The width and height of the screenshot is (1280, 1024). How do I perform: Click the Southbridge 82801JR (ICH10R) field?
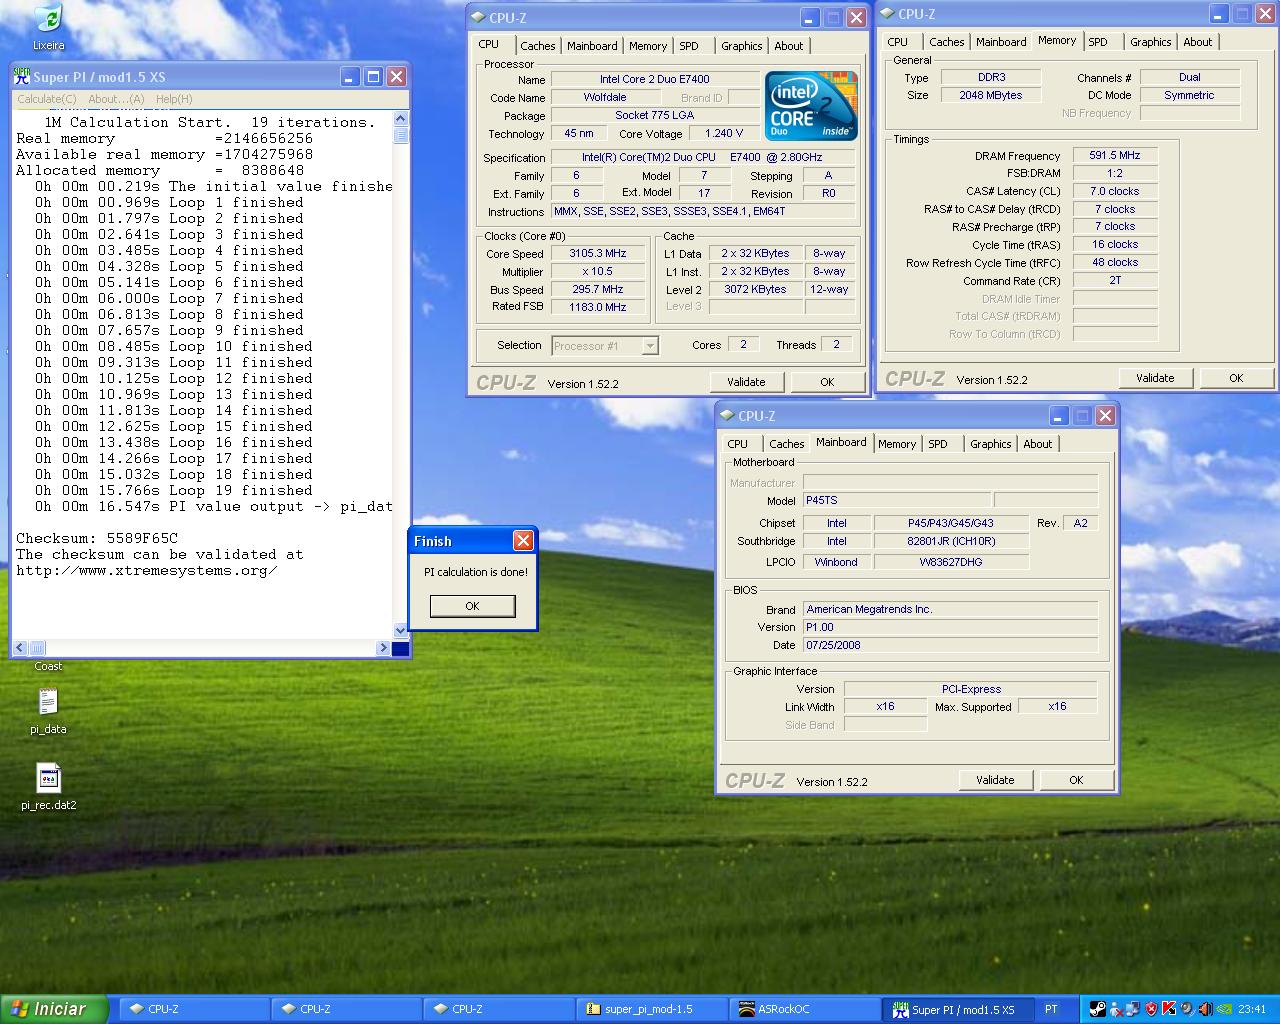click(951, 542)
